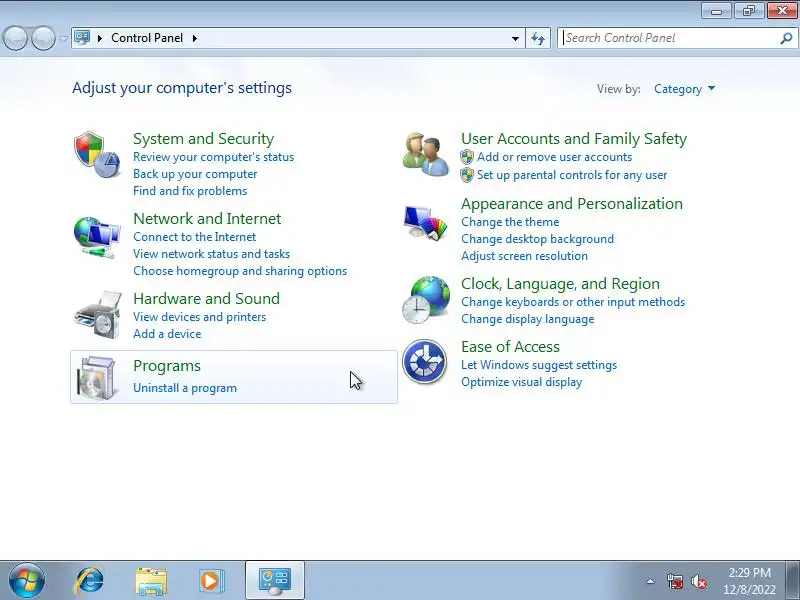Open the System and Security category
Image resolution: width=800 pixels, height=600 pixels.
point(204,139)
